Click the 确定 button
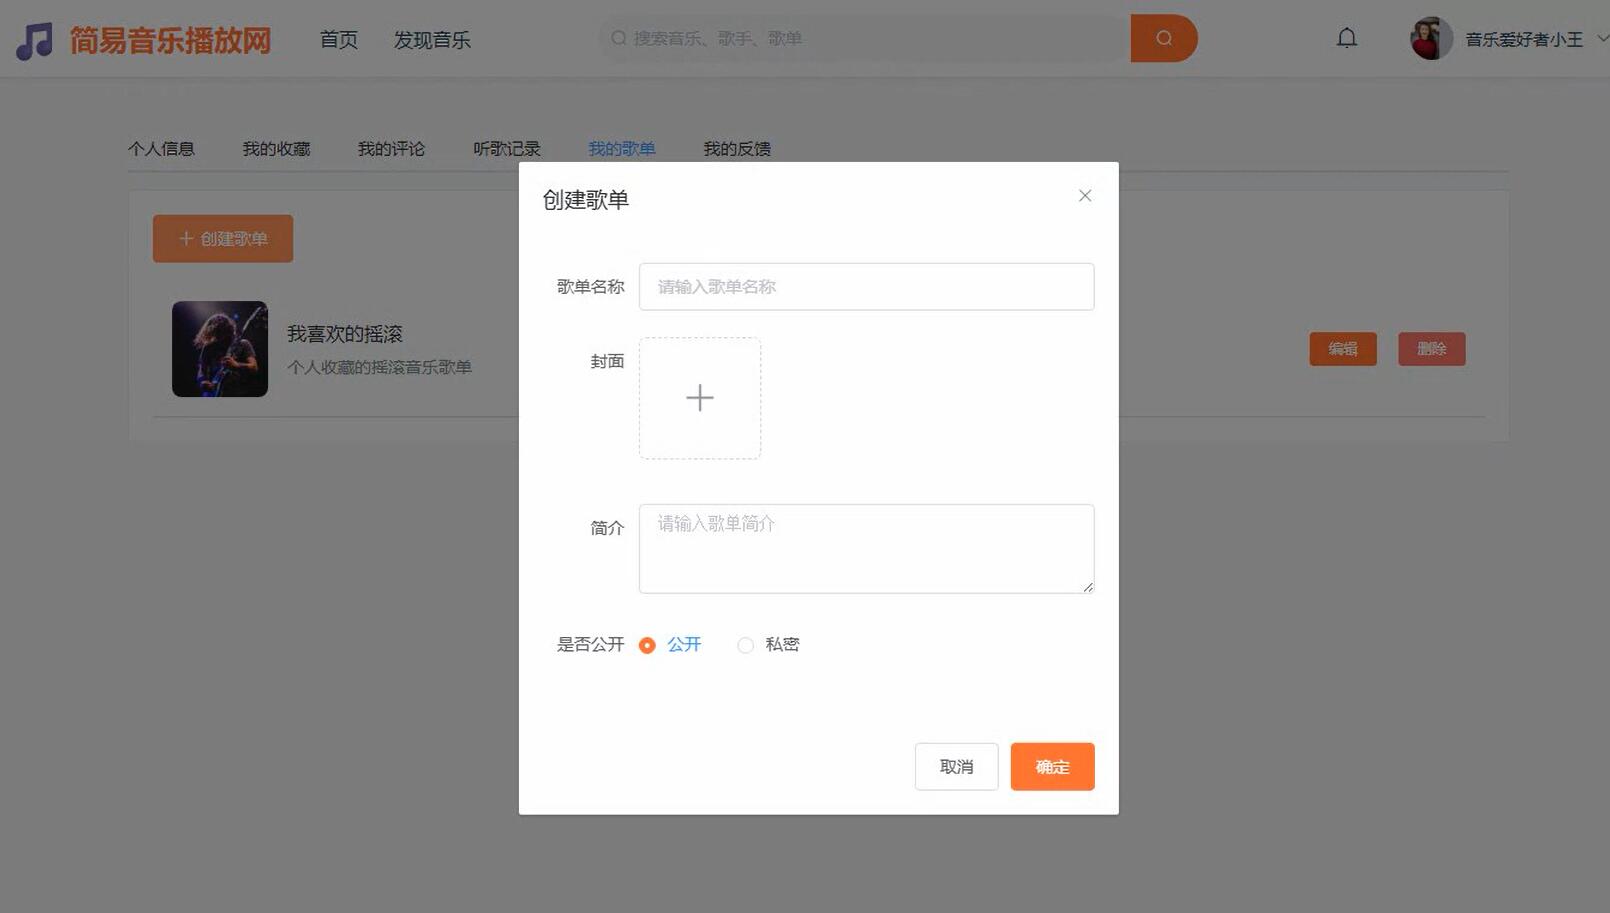 coord(1052,767)
